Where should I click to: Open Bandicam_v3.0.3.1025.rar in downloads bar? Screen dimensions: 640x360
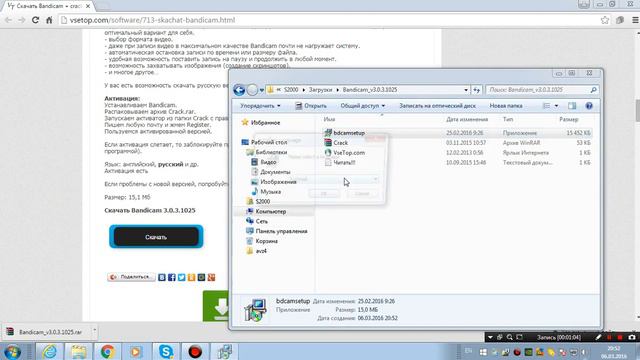(46, 332)
